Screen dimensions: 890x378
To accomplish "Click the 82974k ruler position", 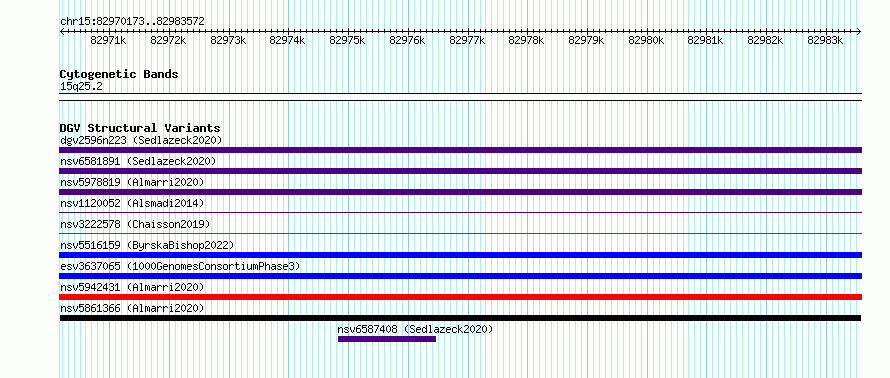I will [287, 40].
